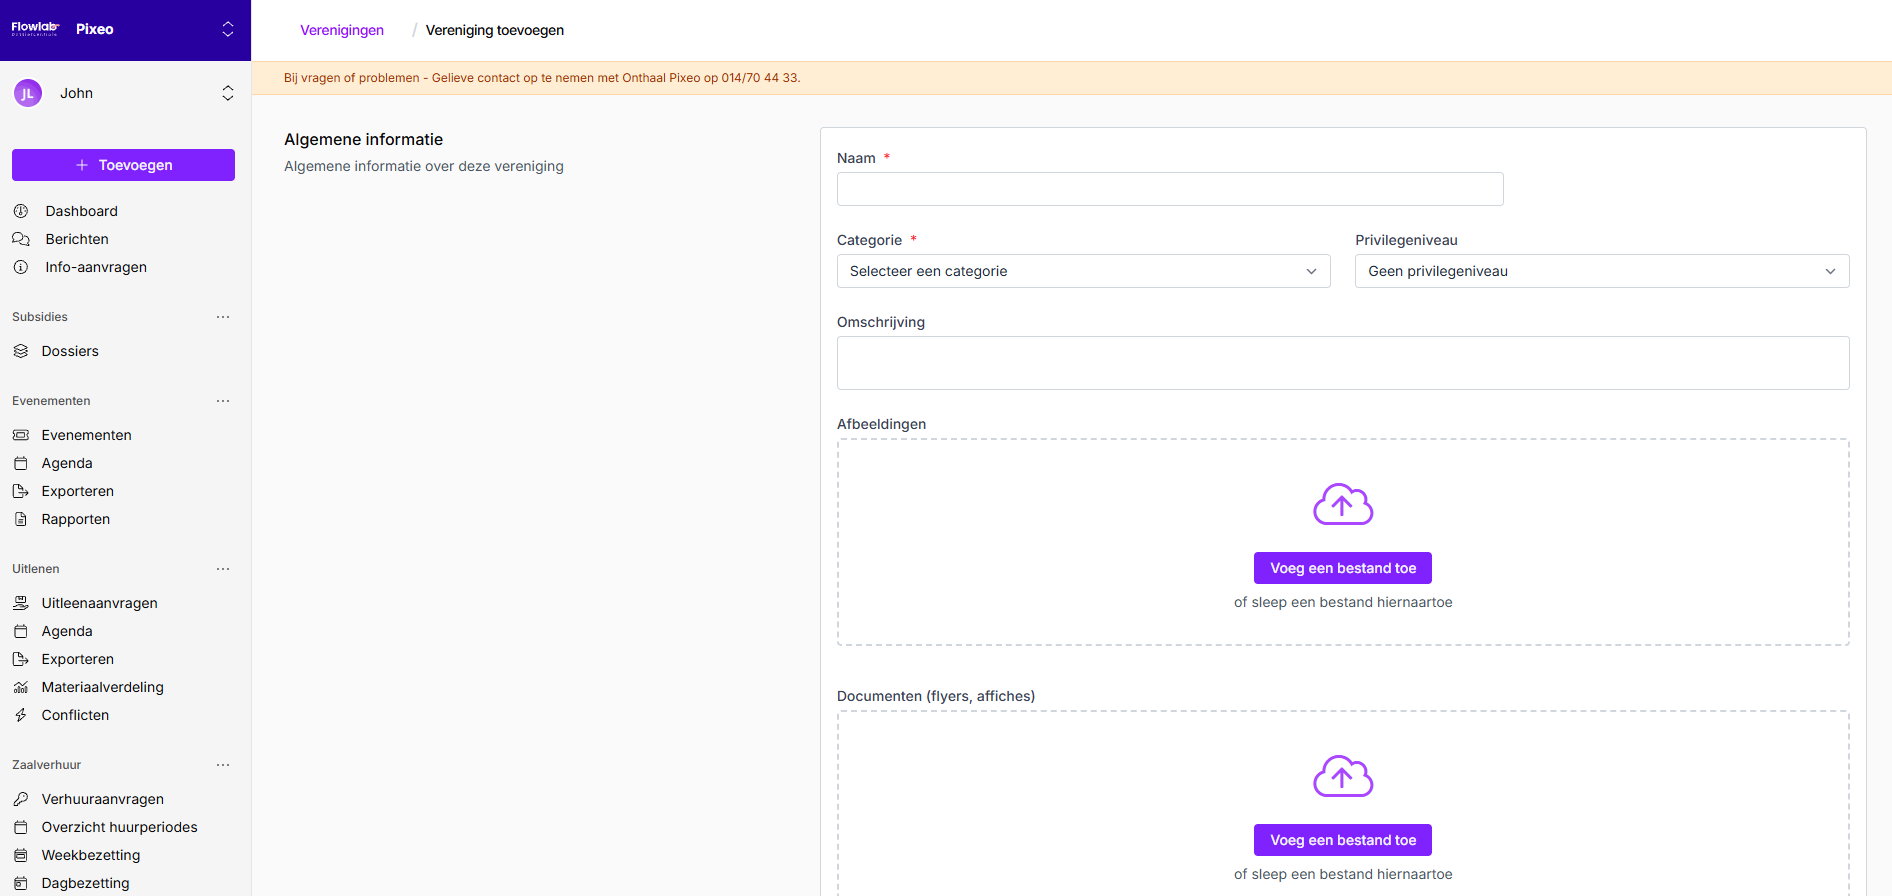1892x896 pixels.
Task: Click the Verenigingen breadcrumb link
Action: tap(342, 30)
